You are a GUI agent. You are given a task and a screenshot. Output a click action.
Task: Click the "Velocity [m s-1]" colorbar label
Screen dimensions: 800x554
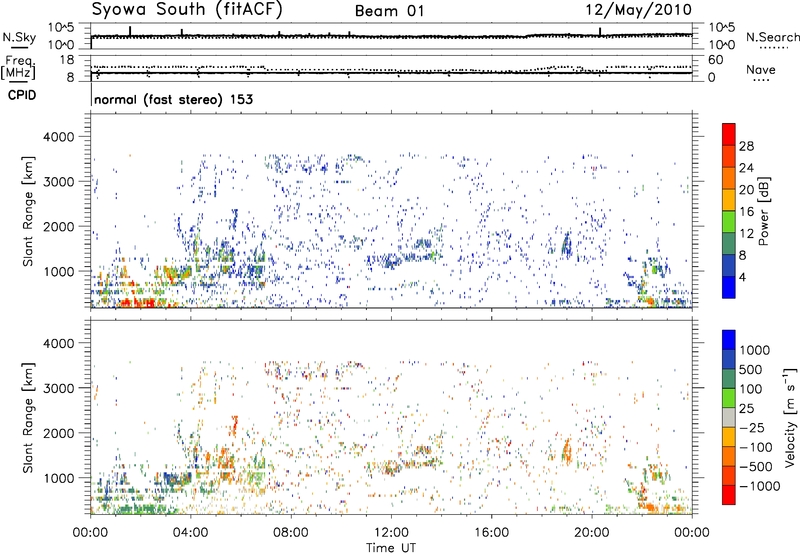[789, 417]
